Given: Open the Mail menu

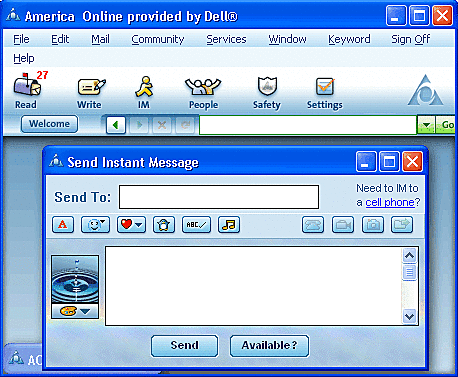Looking at the screenshot, I should tap(100, 39).
